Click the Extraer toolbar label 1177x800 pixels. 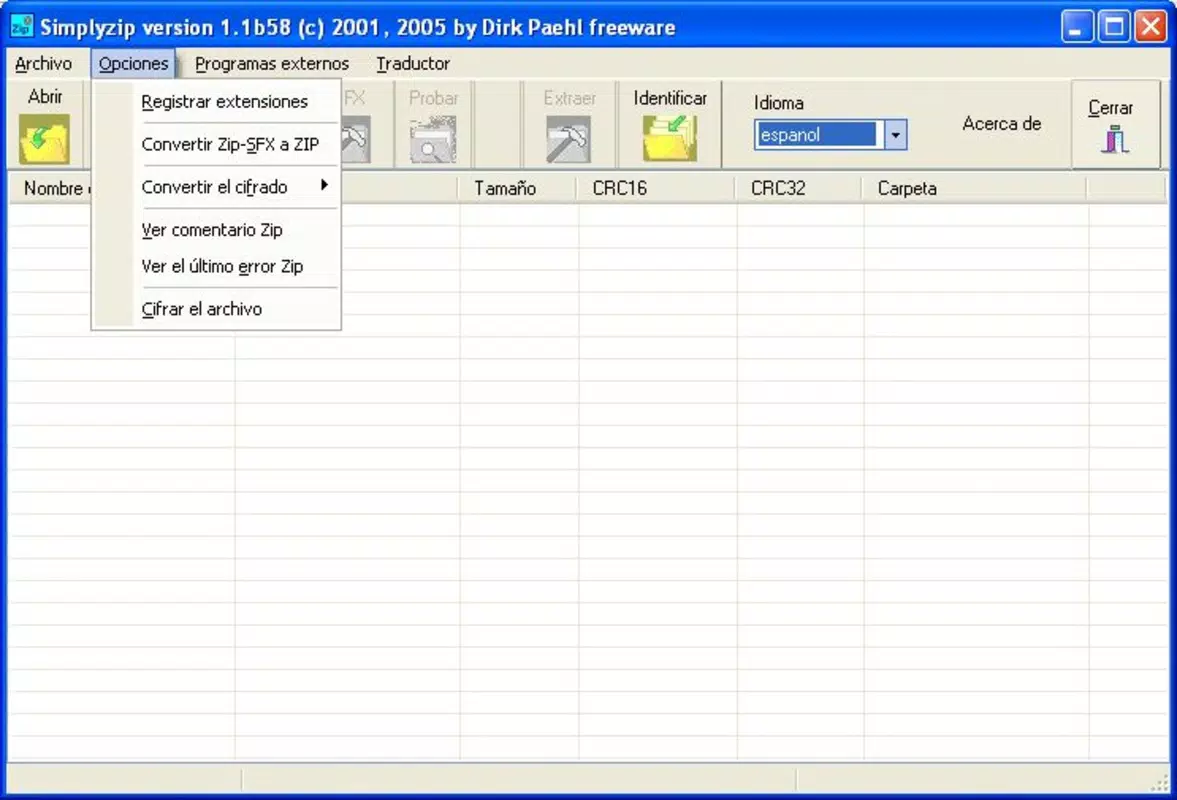pos(569,98)
